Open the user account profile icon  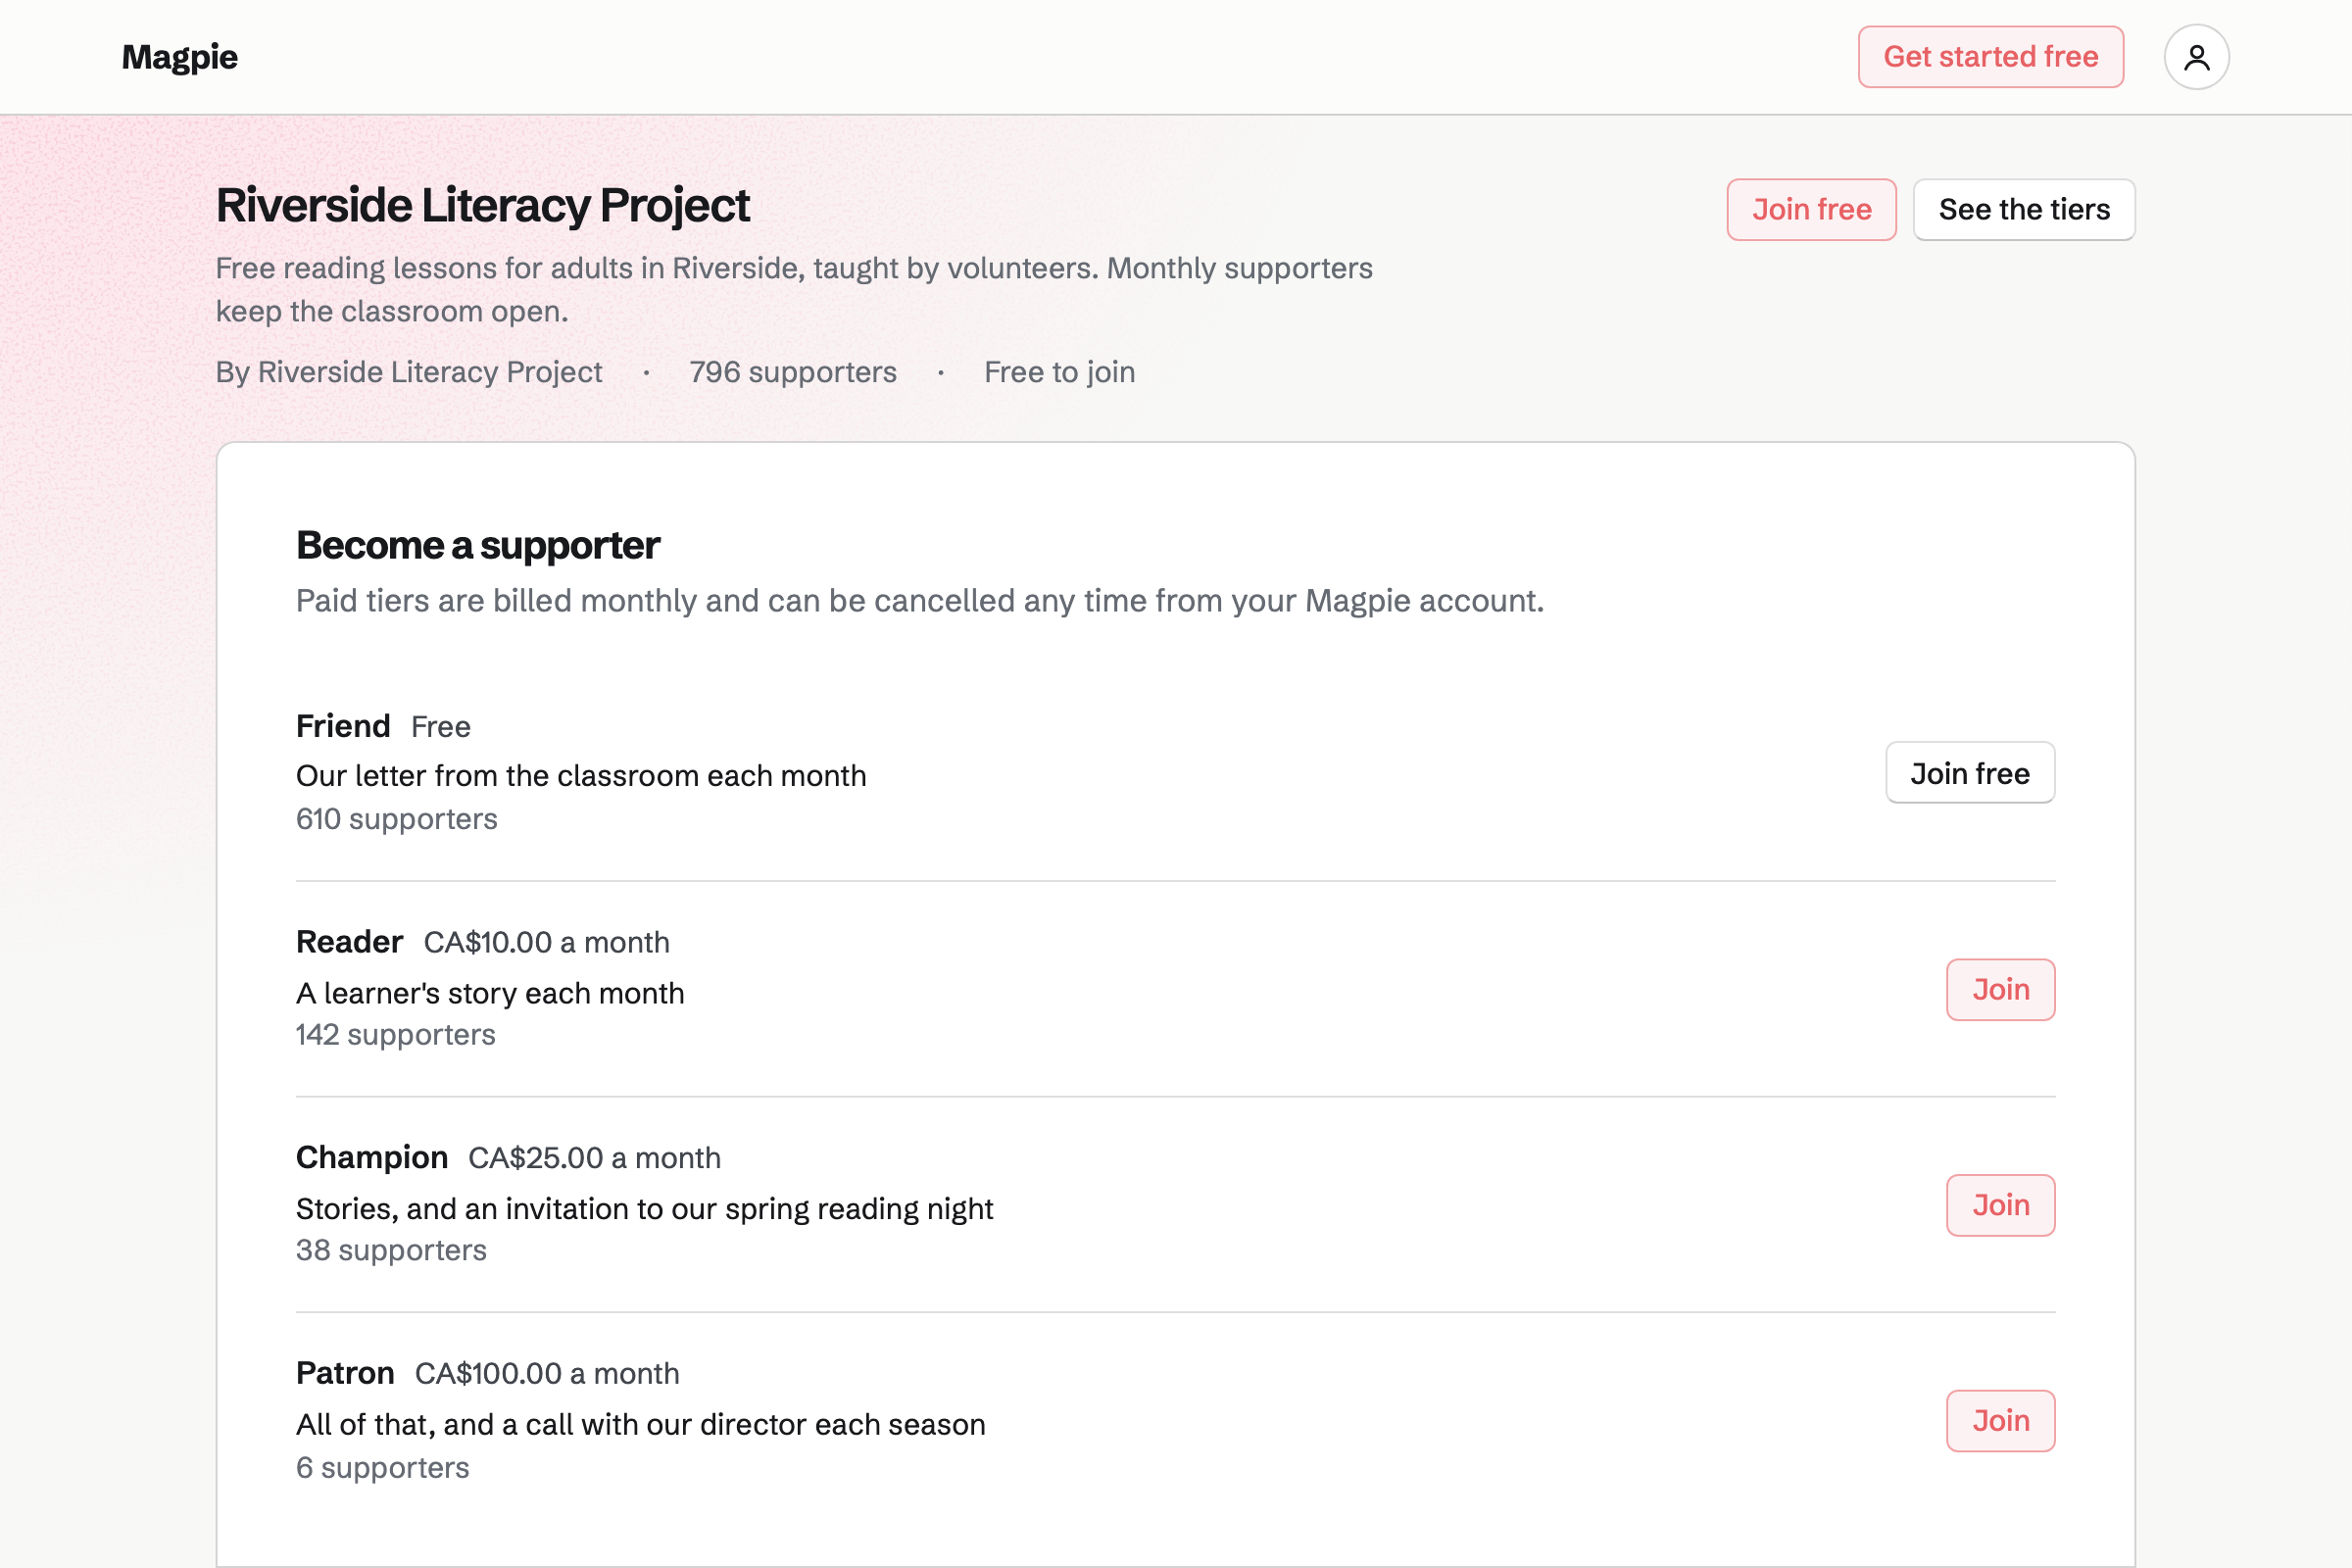pyautogui.click(x=2196, y=57)
